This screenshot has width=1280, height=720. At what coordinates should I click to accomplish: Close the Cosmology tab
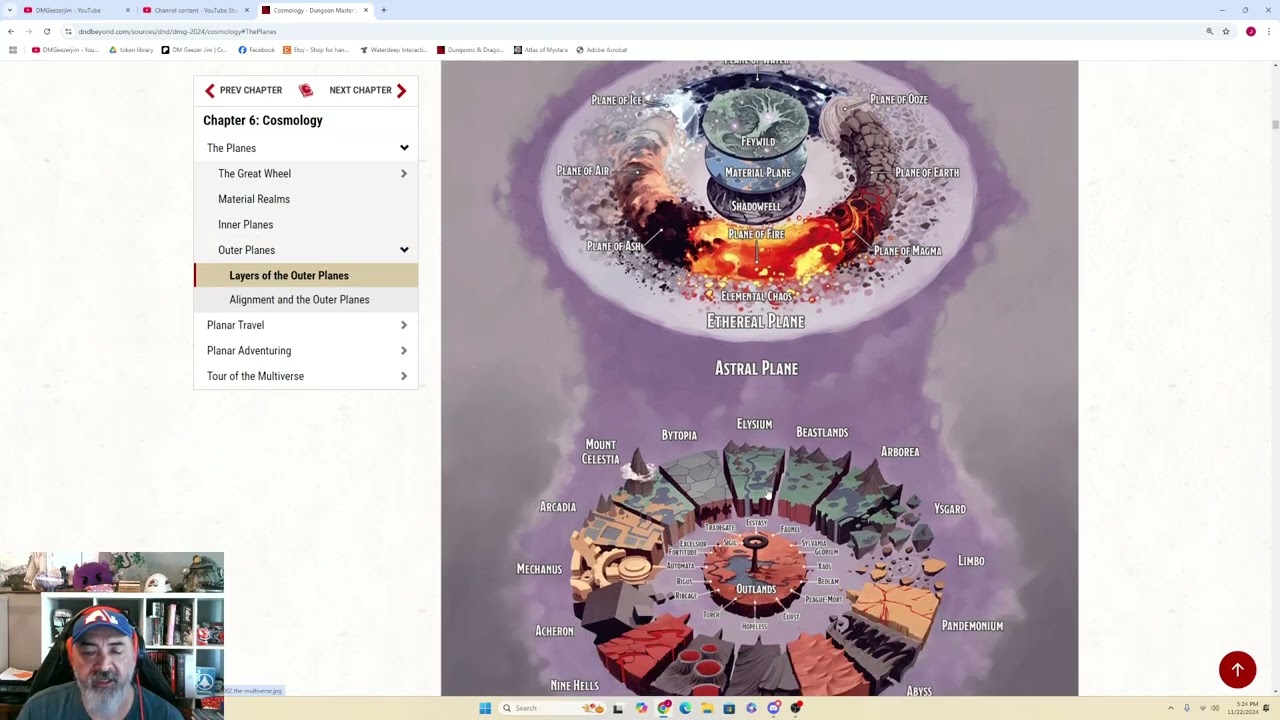(365, 10)
